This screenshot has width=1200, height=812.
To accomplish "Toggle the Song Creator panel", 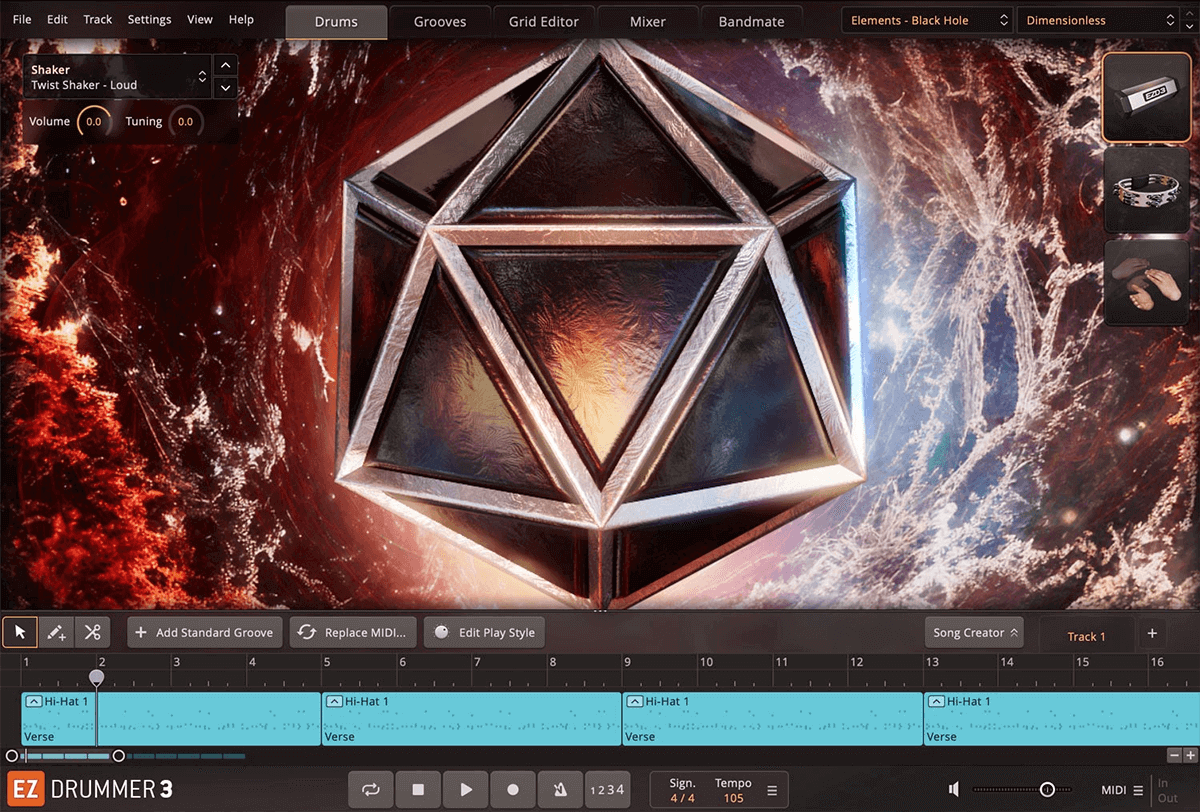I will (x=974, y=632).
